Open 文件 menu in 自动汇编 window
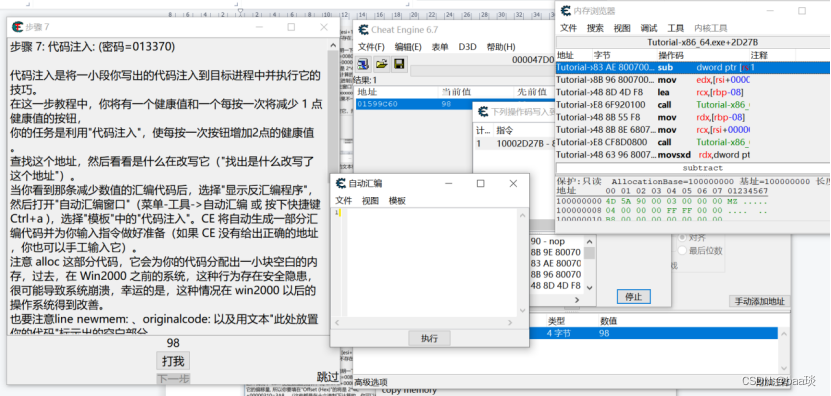This screenshot has width=831, height=396. pos(343,201)
